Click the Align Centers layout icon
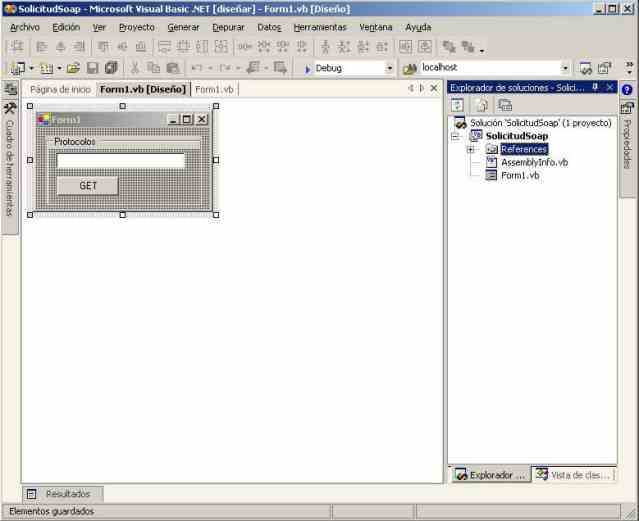Viewport: 639px width, 521px height. (x=60, y=47)
